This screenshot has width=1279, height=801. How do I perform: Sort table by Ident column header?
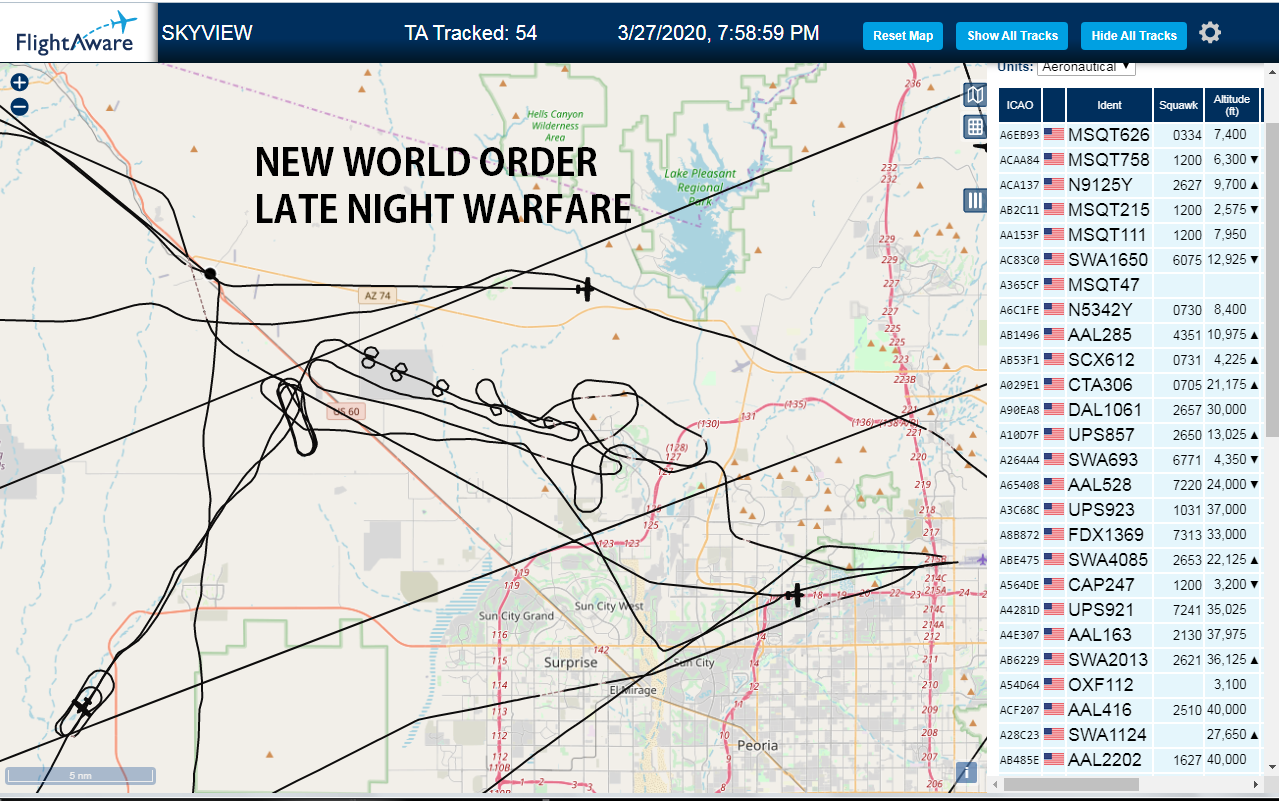click(x=1110, y=104)
